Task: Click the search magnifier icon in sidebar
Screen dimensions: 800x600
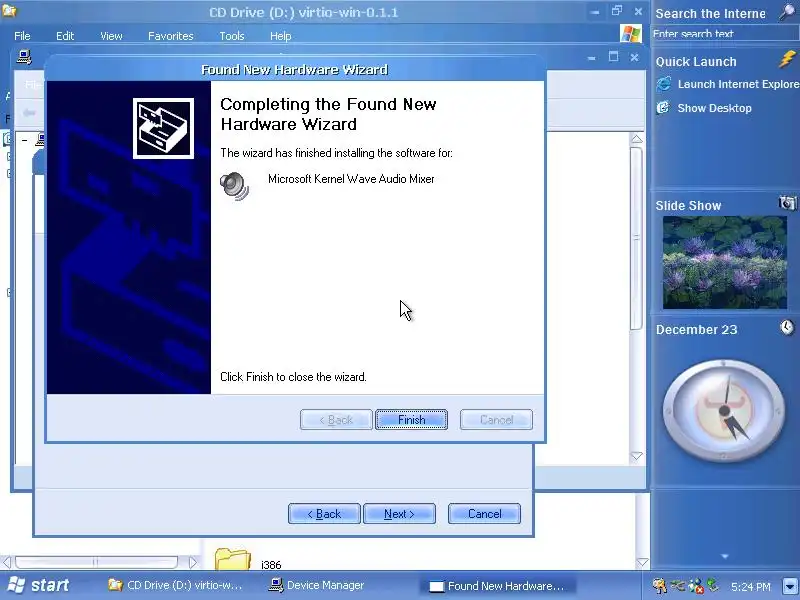Action: tap(787, 12)
